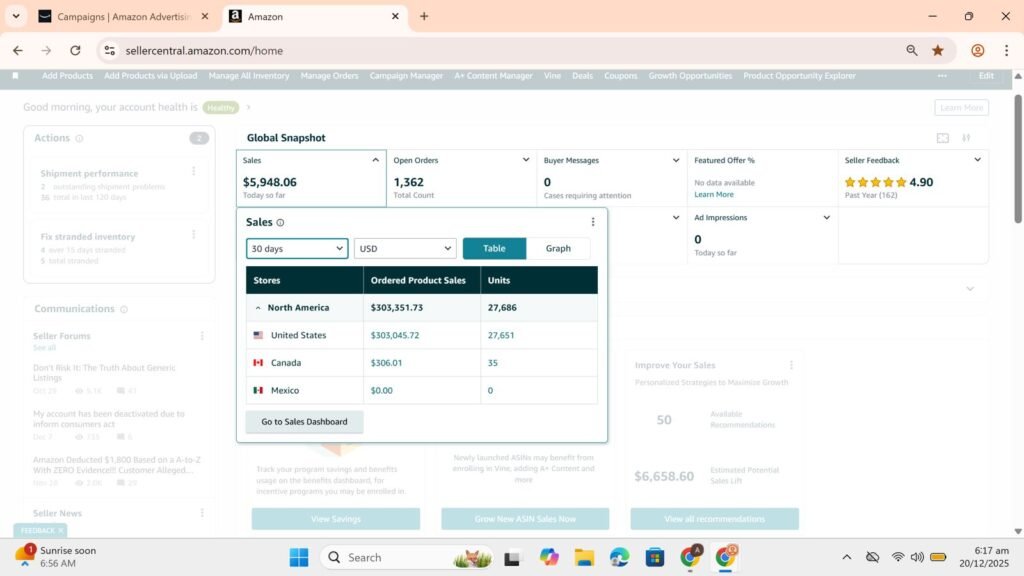Expand the Buyer Messages card
Screen dimensions: 1024x576
(x=676, y=160)
